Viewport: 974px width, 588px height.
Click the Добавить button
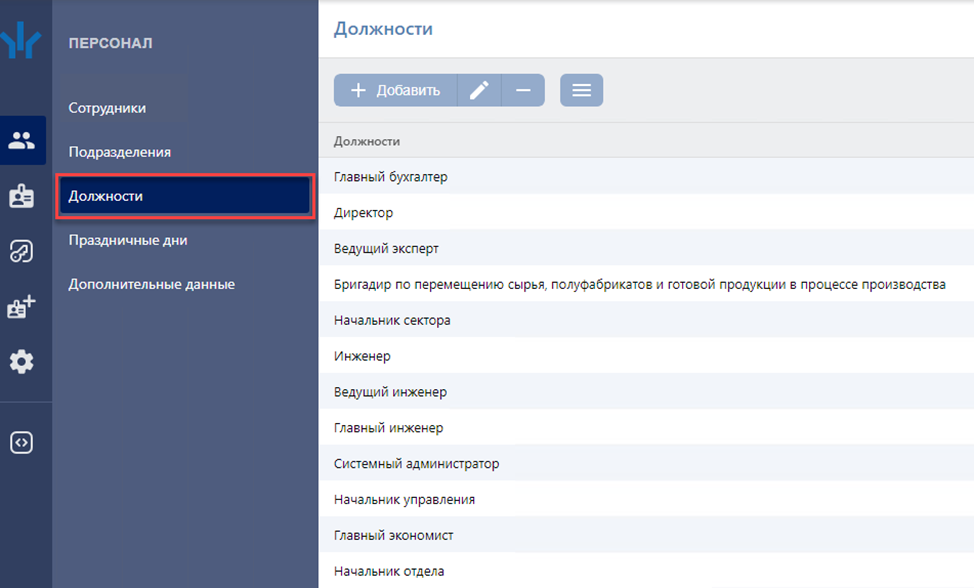395,90
